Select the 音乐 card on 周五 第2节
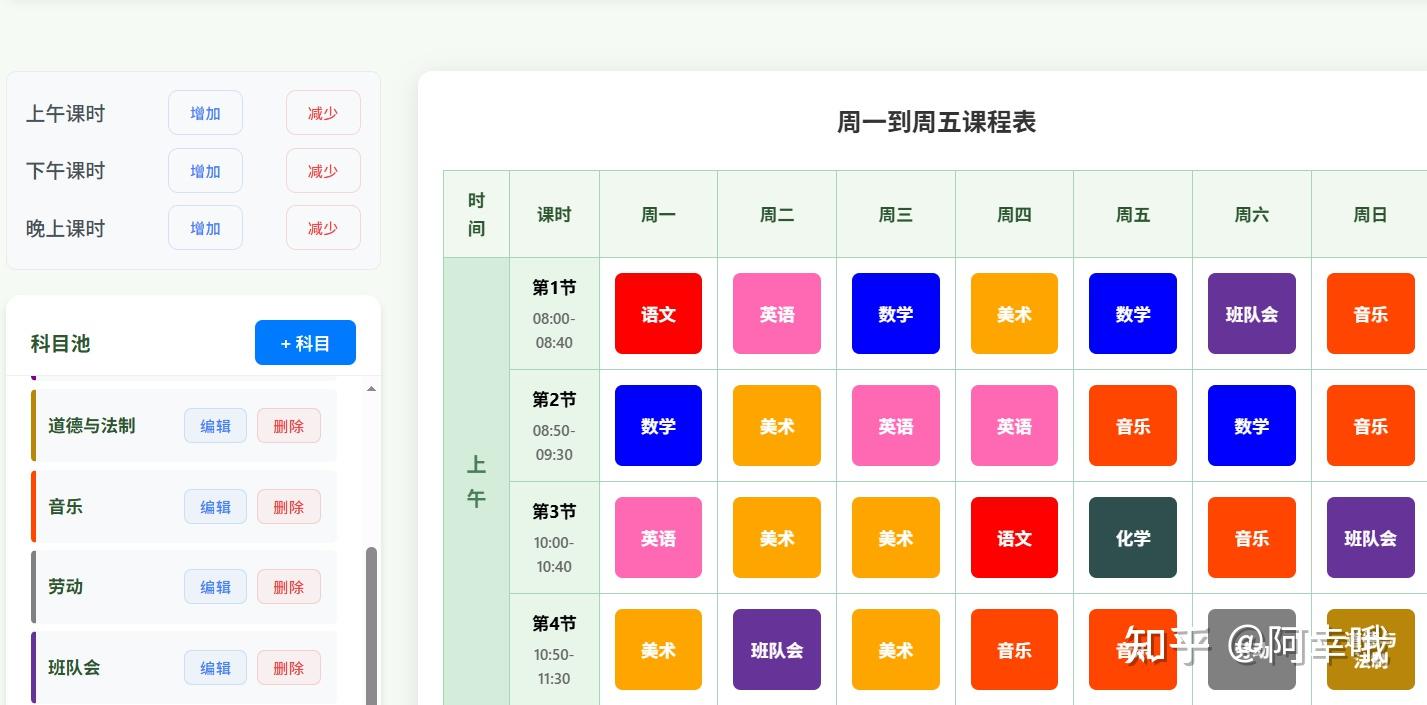Image resolution: width=1427 pixels, height=705 pixels. pos(1133,426)
